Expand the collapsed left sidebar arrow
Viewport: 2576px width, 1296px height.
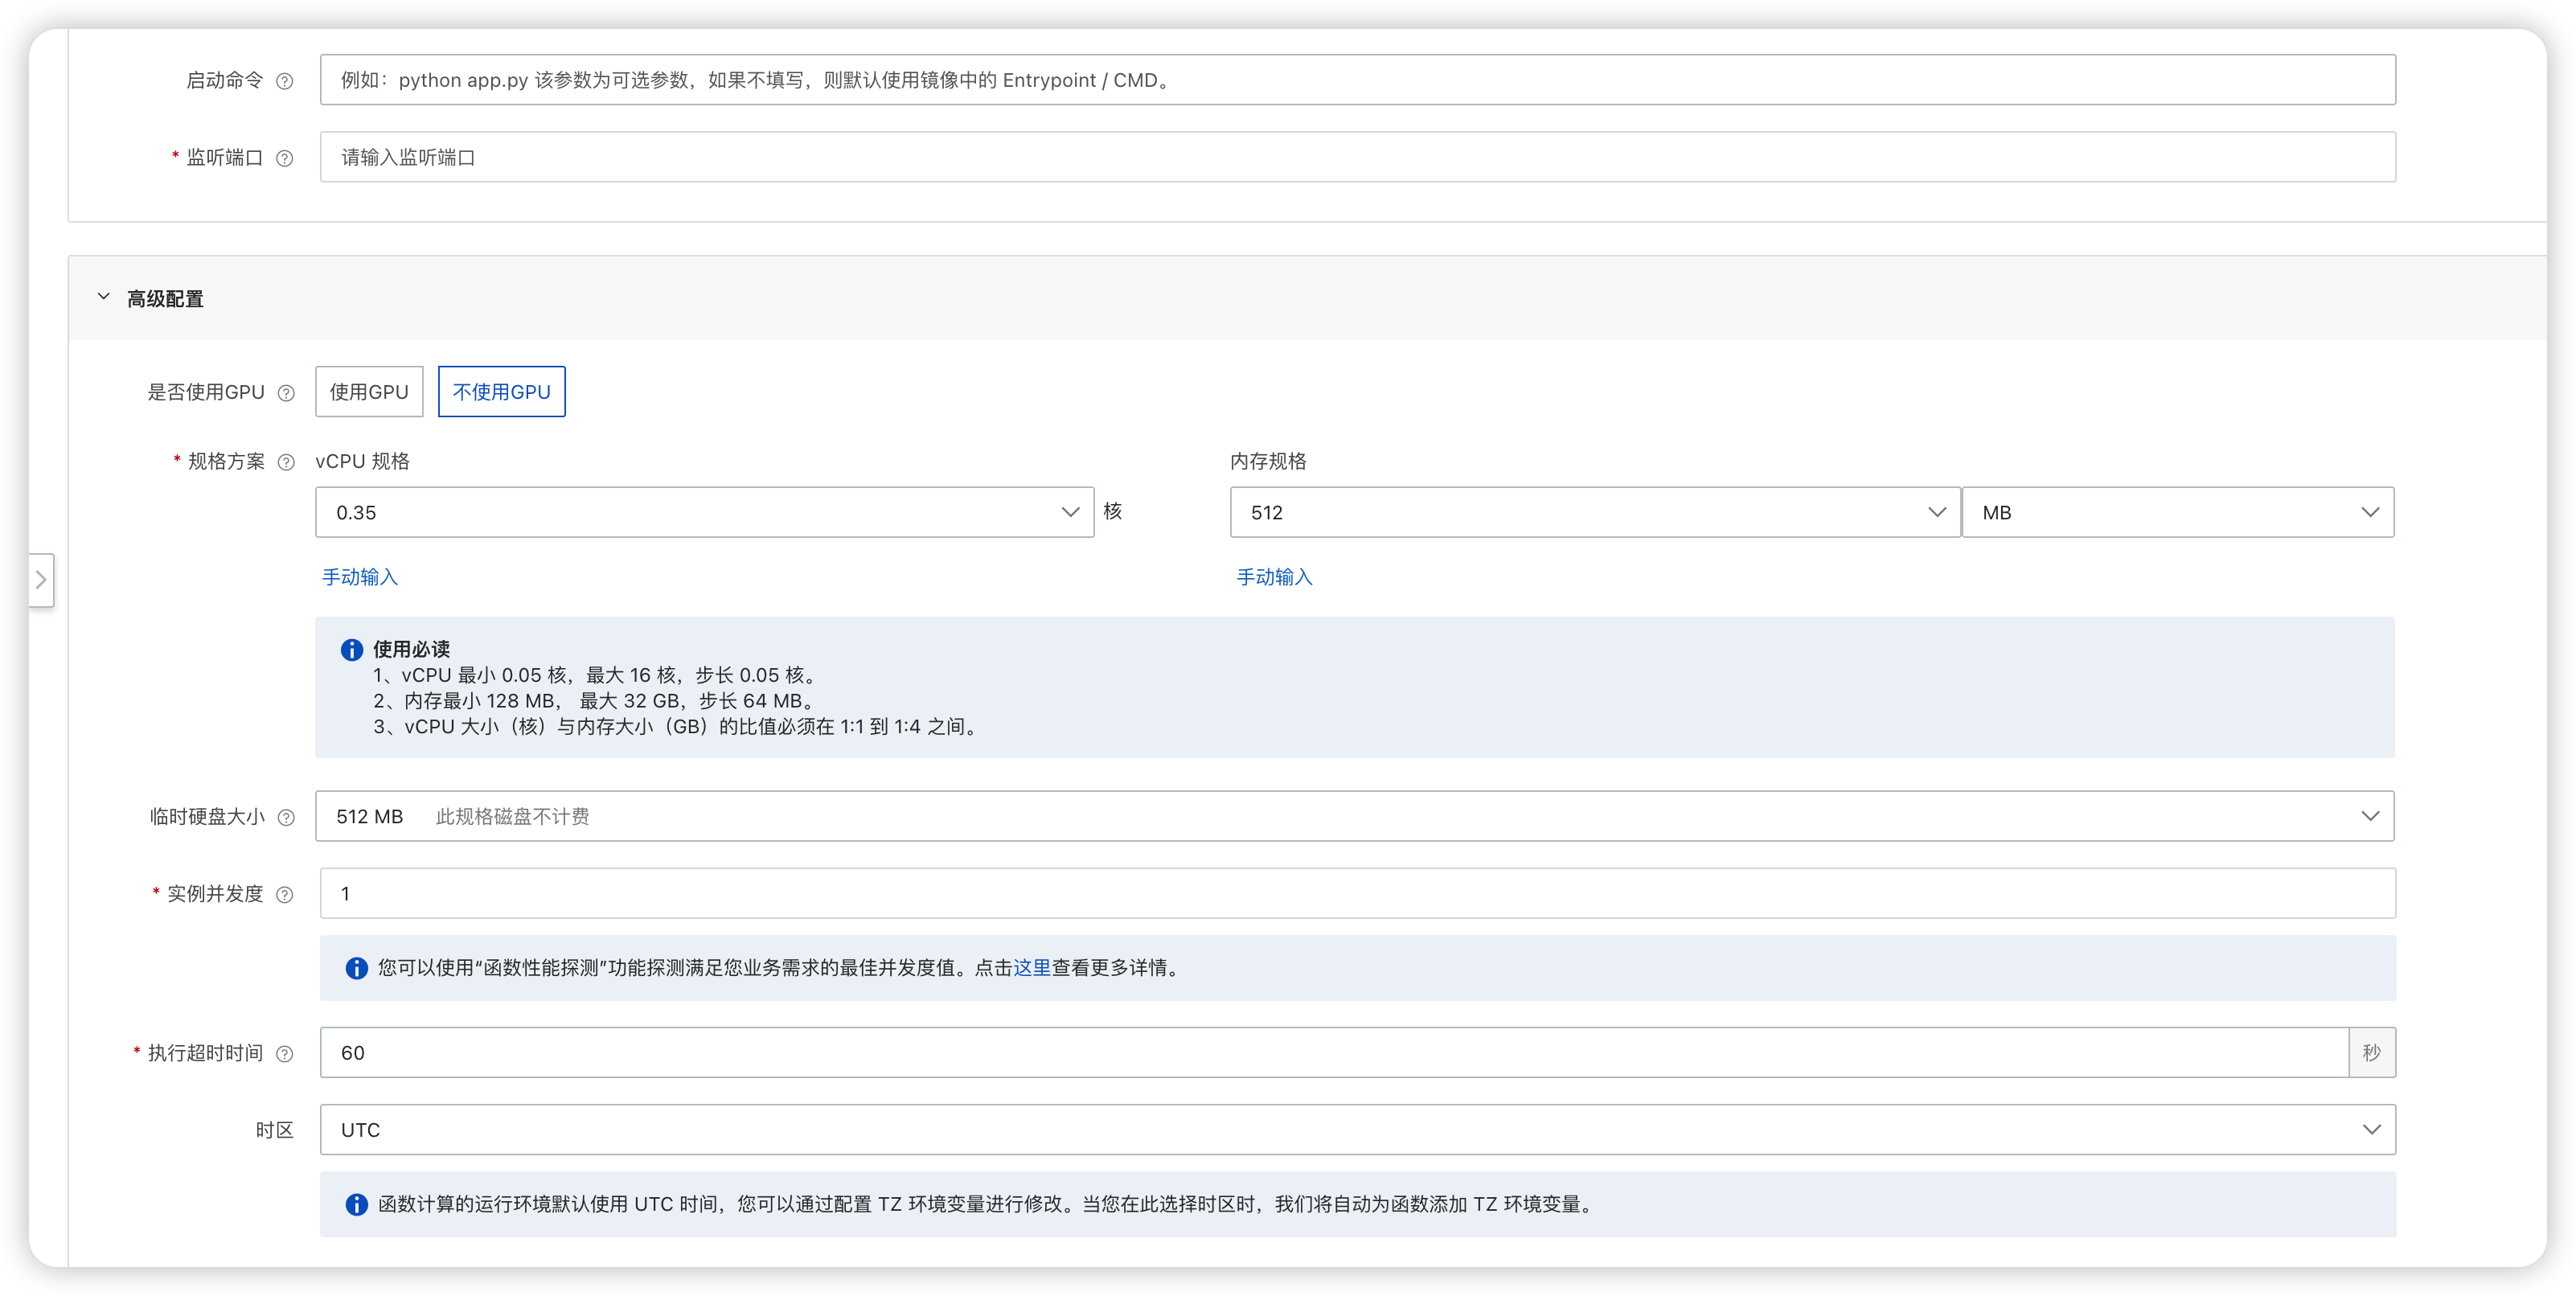pos(41,580)
